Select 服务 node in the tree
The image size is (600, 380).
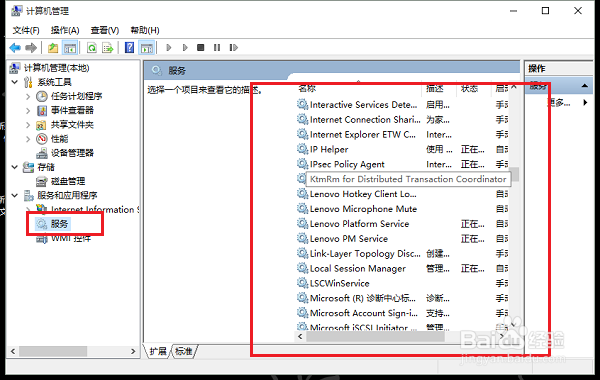[59, 224]
